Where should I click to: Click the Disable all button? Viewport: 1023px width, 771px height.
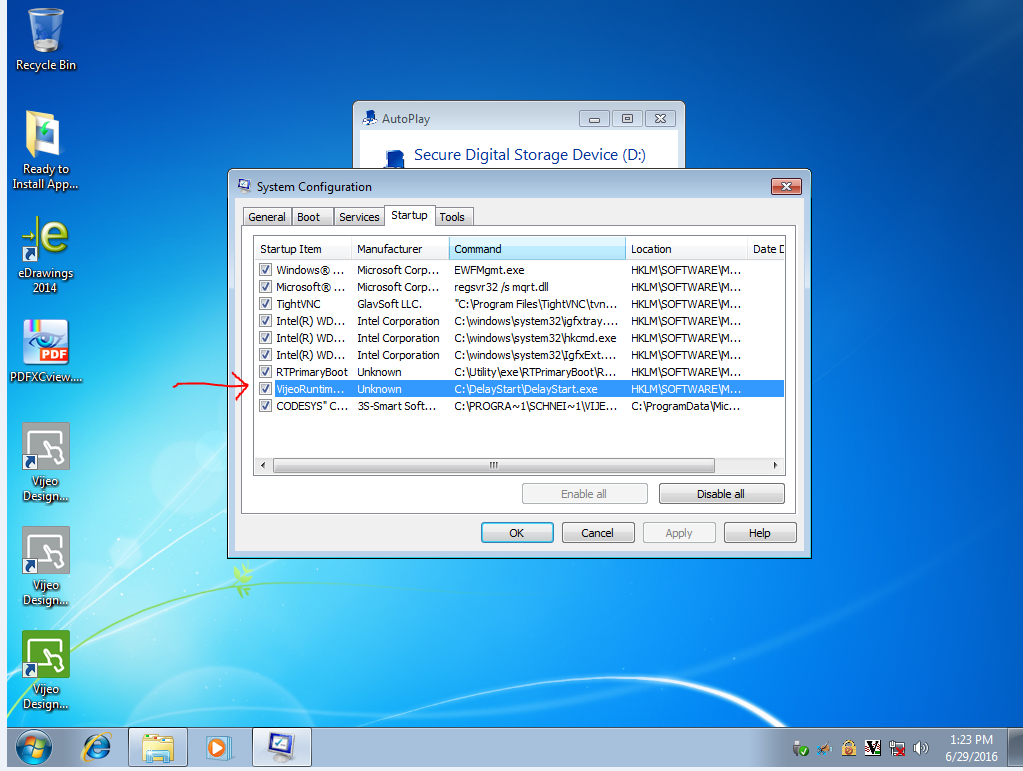click(x=721, y=494)
